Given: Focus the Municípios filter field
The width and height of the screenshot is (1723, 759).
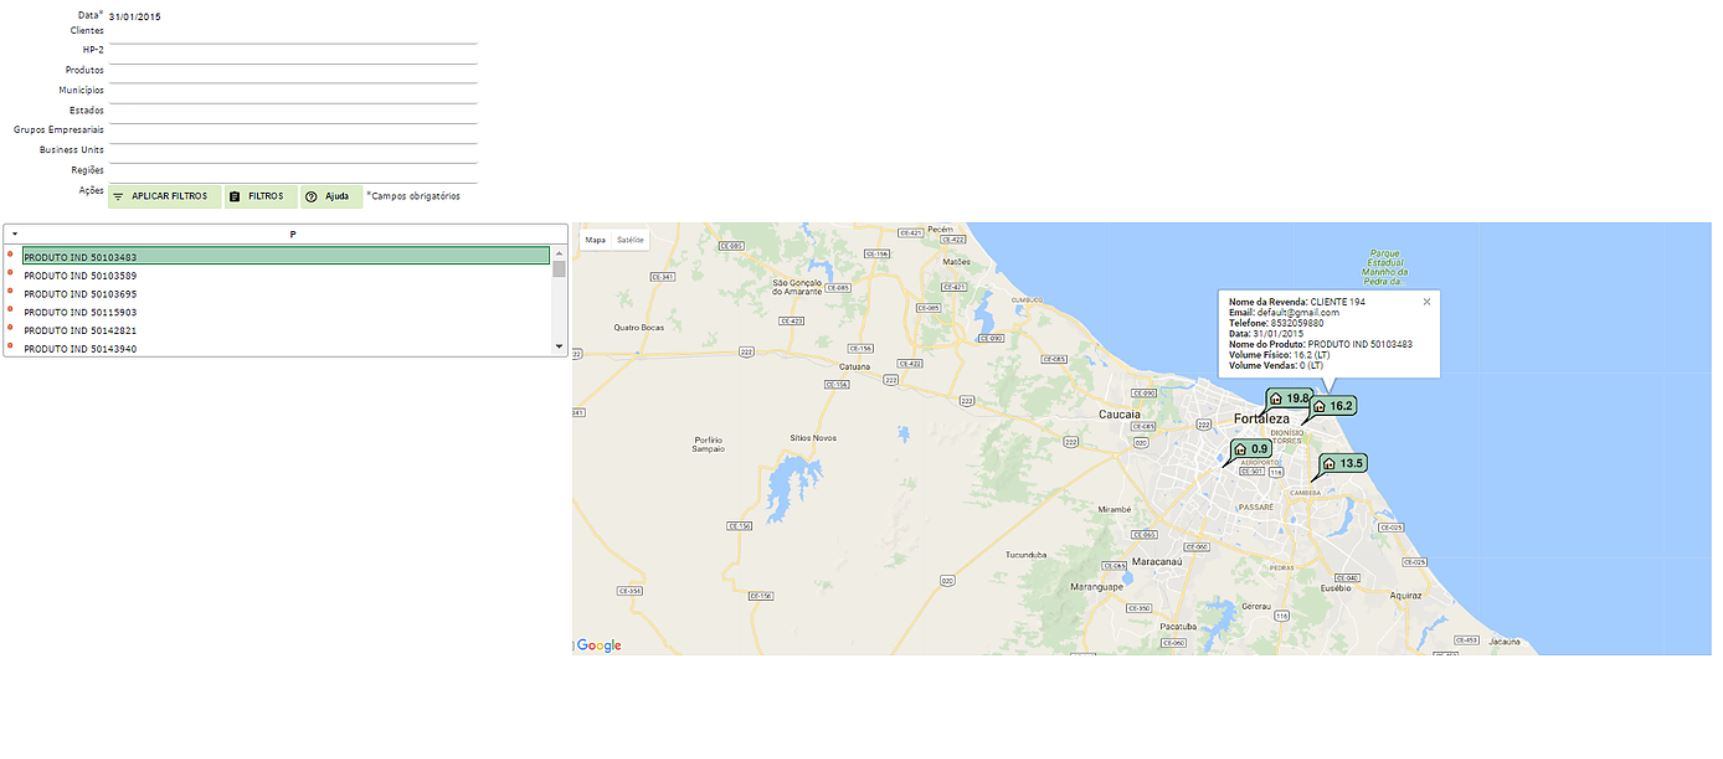Looking at the screenshot, I should tap(293, 95).
